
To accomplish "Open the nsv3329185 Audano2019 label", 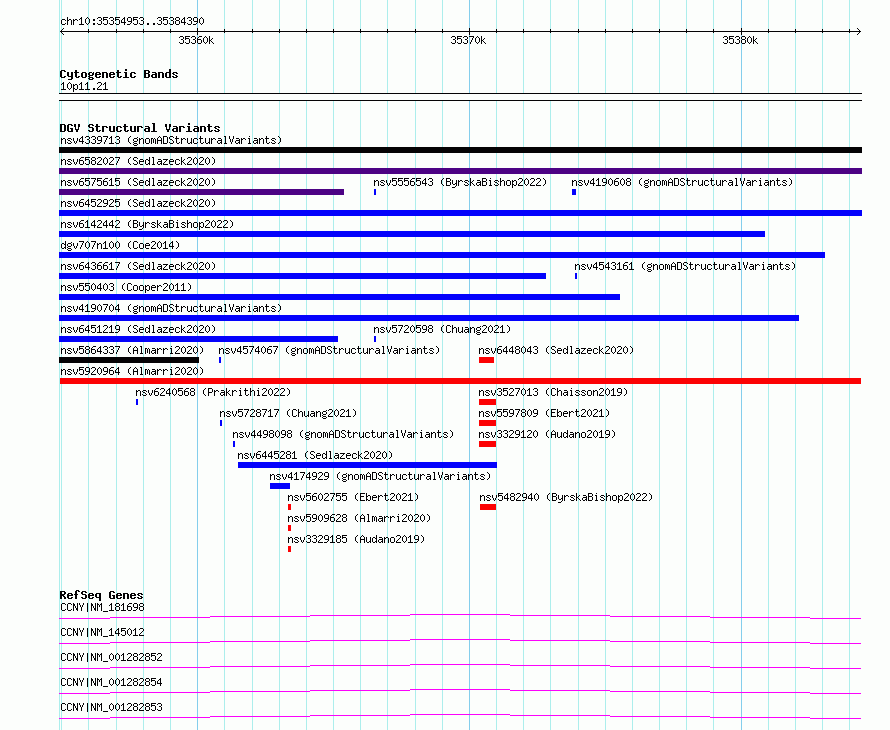I will click(356, 539).
